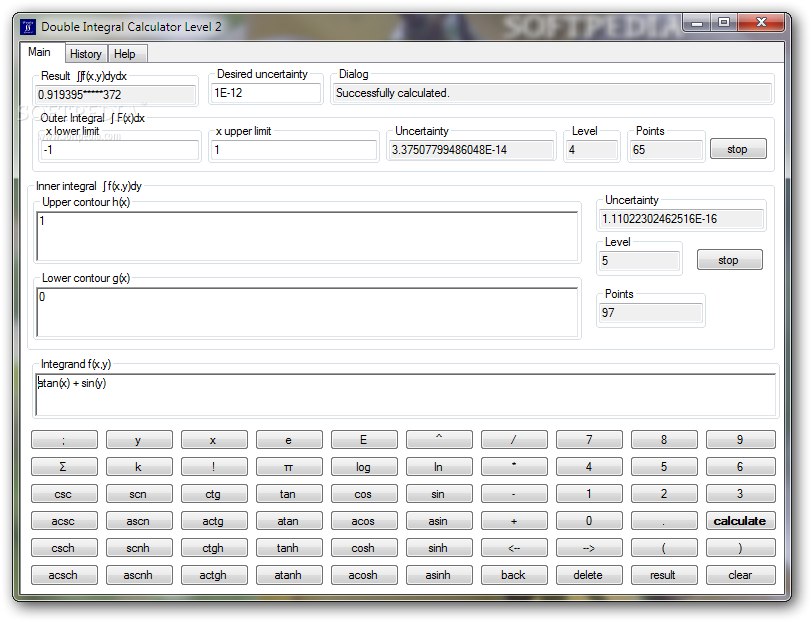Viewport: 812px width, 622px height.
Task: Click the Lower contour g(x) box
Action: 307,312
